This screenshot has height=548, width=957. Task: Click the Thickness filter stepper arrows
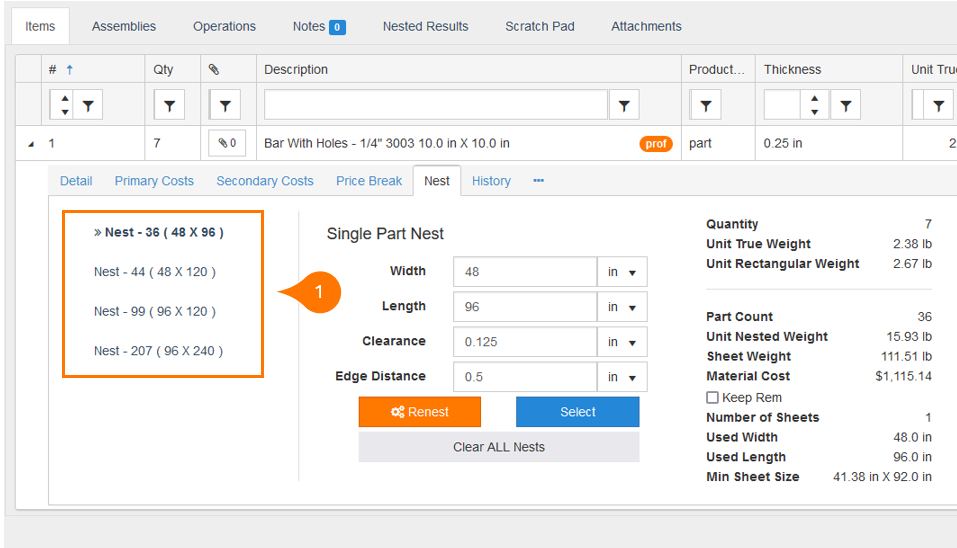(815, 105)
